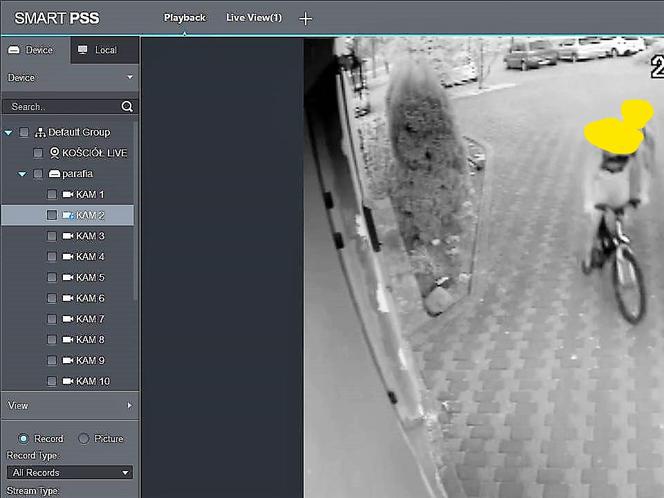Image resolution: width=664 pixels, height=498 pixels.
Task: Select the Device tab in sidebar
Action: tap(36, 50)
